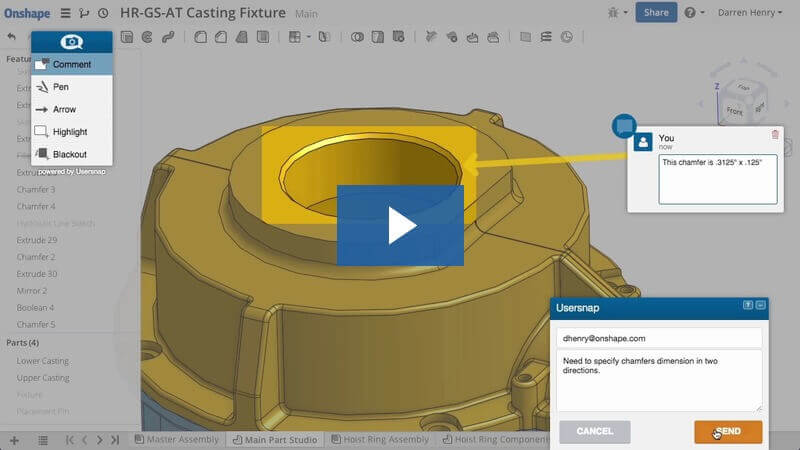Add new tab with plus icon
800x450 pixels.
tap(14, 440)
